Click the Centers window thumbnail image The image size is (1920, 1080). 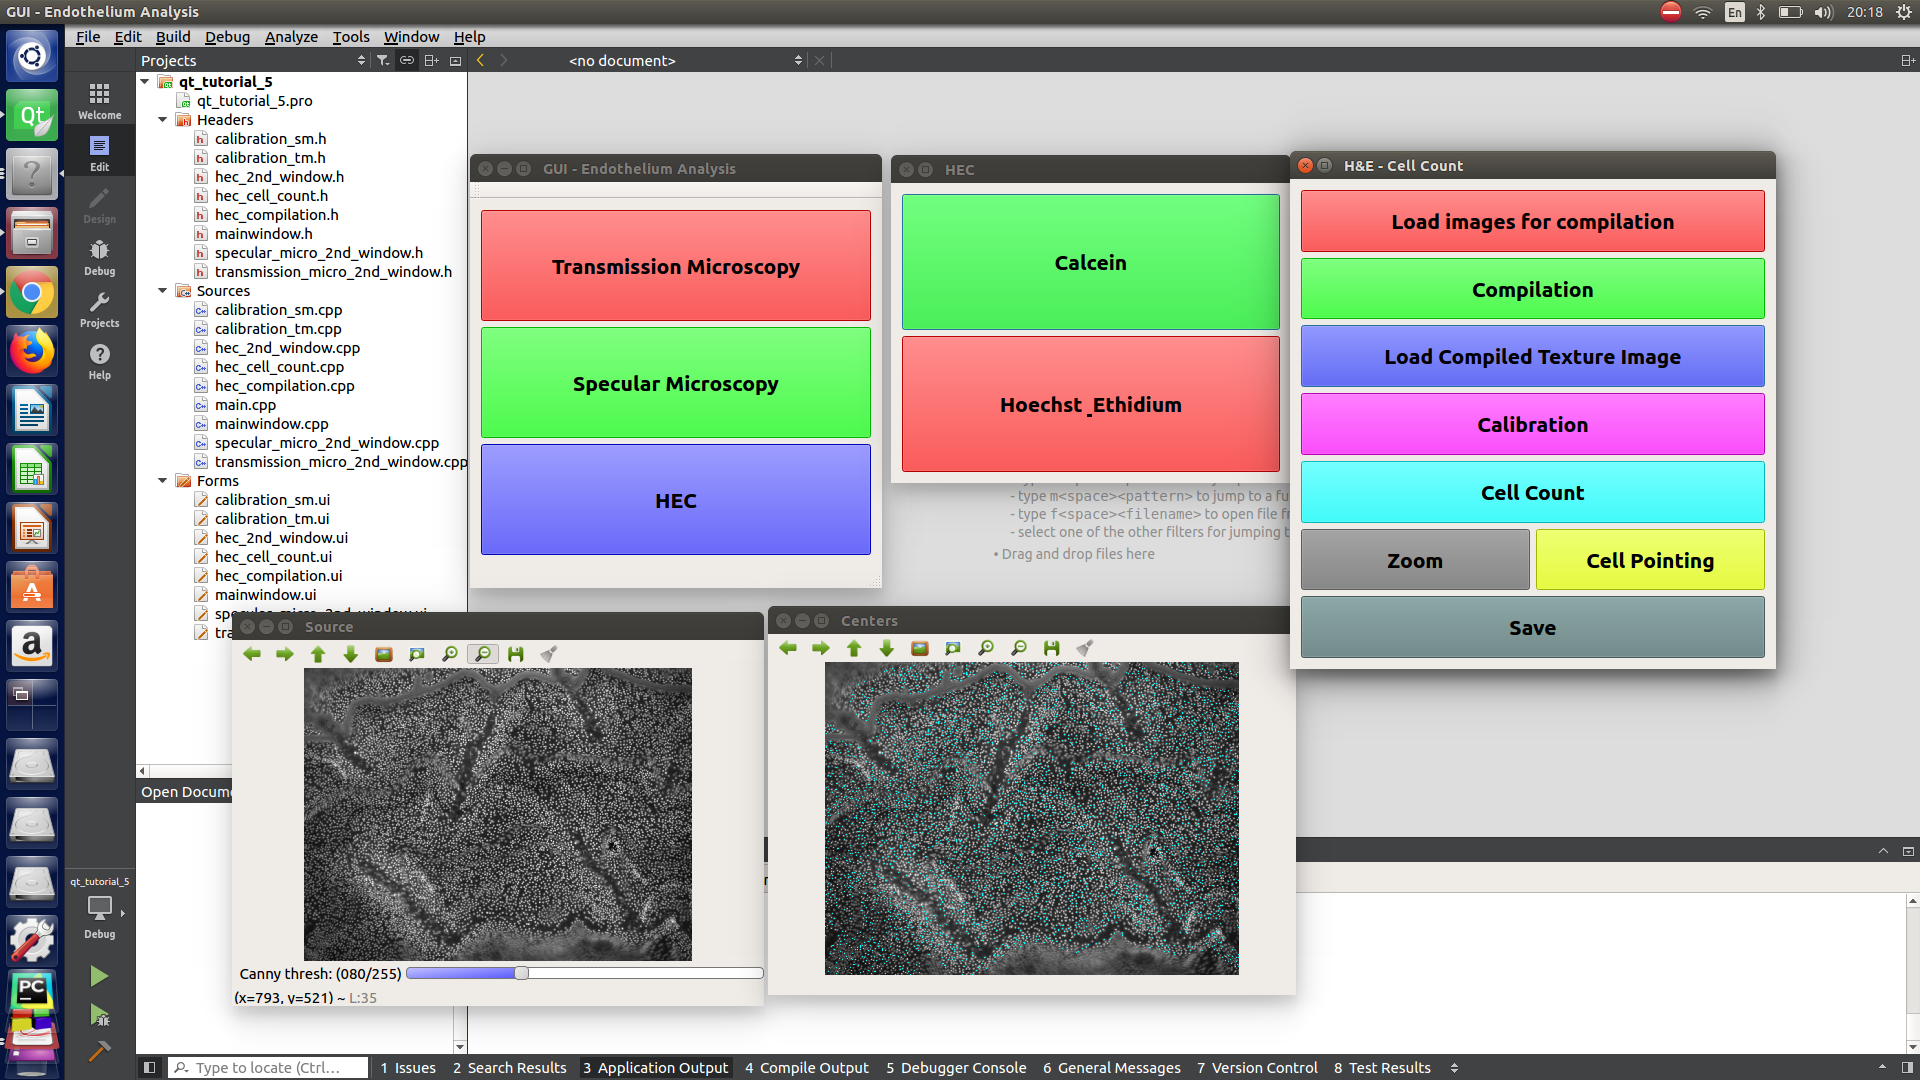(x=1031, y=818)
